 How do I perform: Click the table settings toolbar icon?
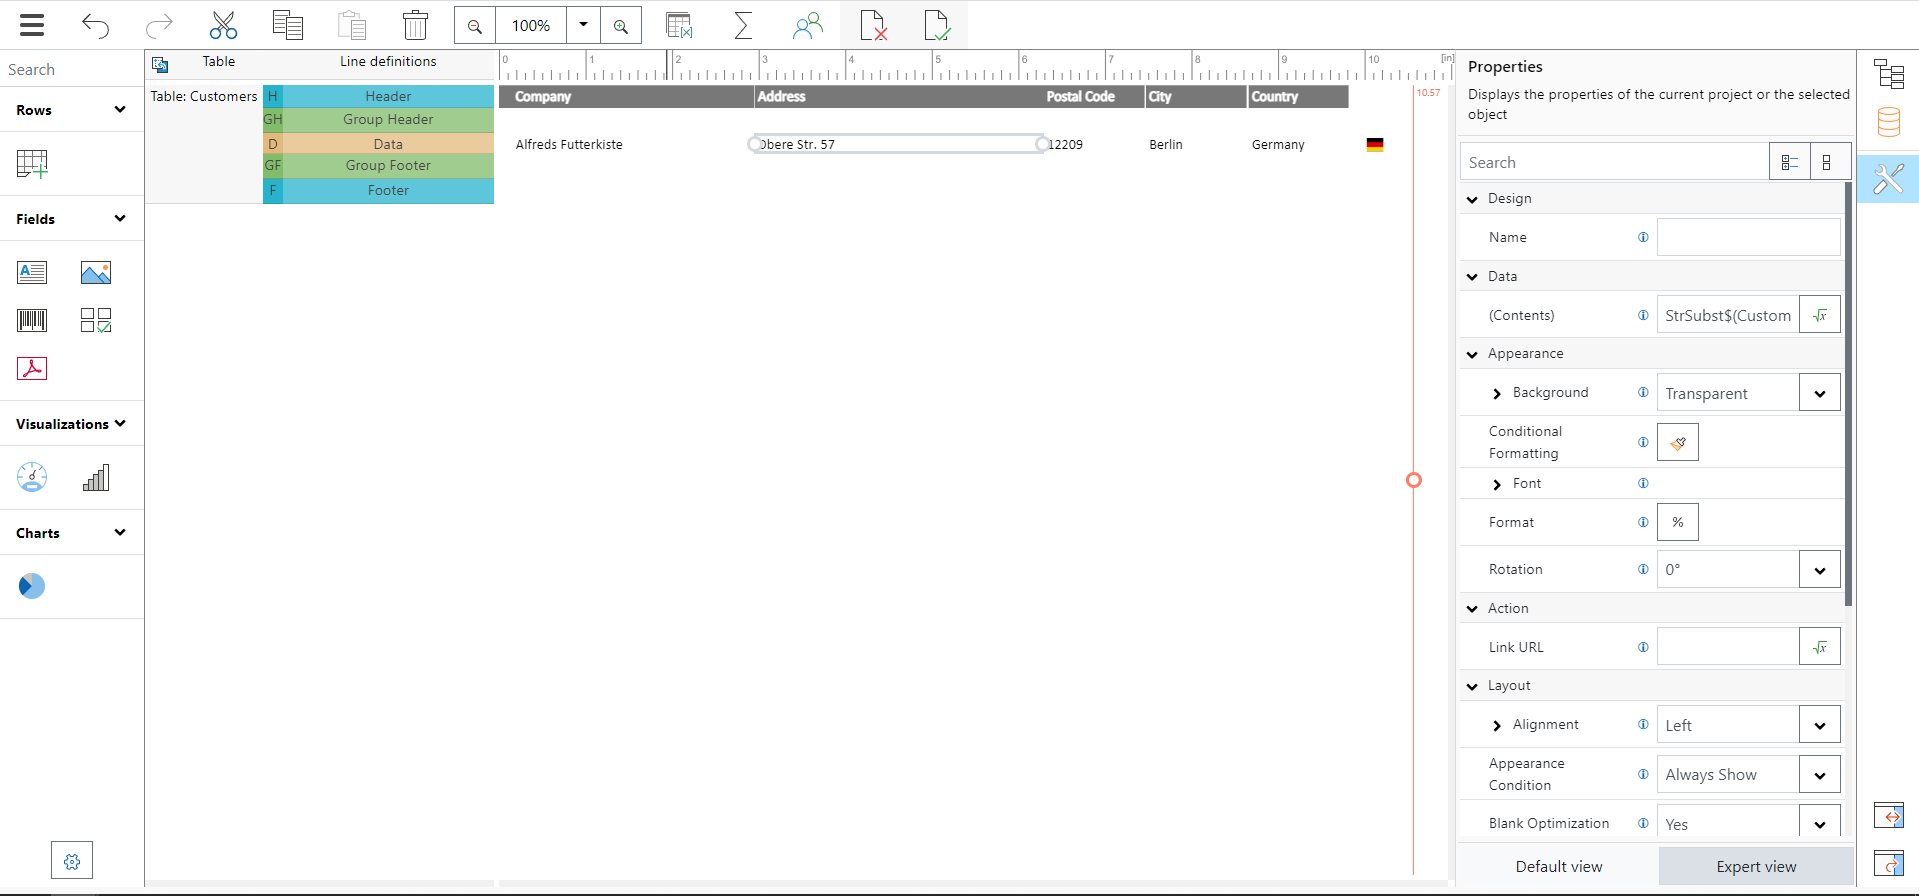point(680,25)
